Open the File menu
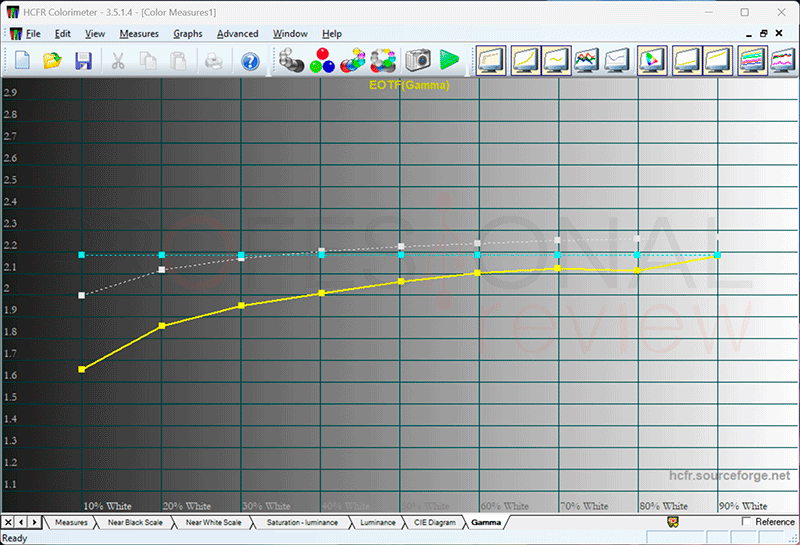This screenshot has width=800, height=545. point(33,34)
